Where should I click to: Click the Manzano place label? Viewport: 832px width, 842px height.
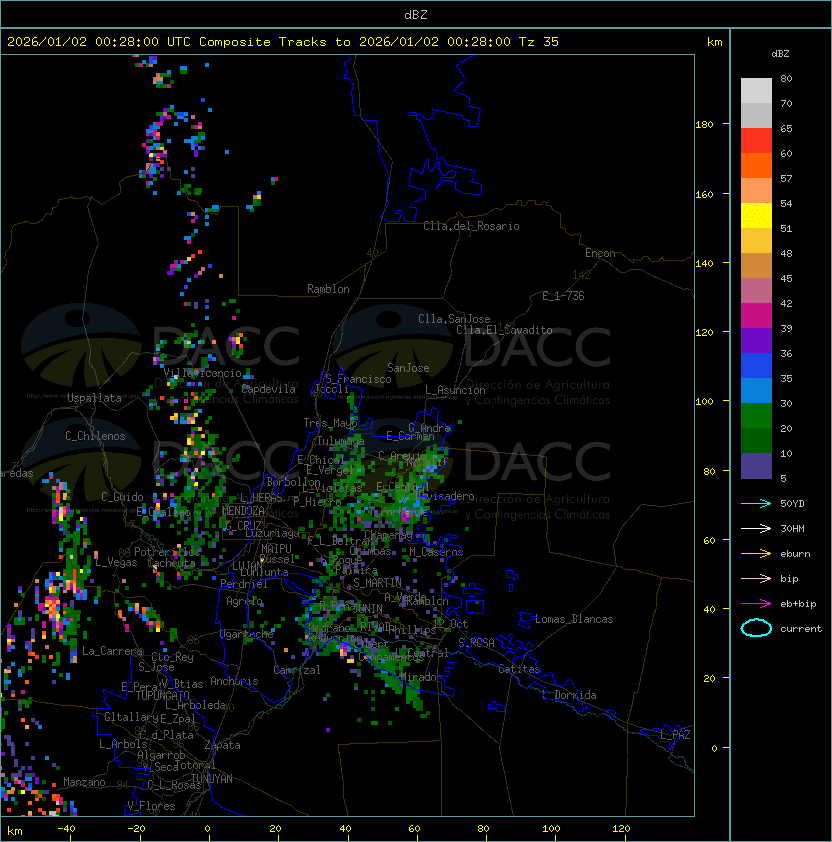[x=84, y=782]
